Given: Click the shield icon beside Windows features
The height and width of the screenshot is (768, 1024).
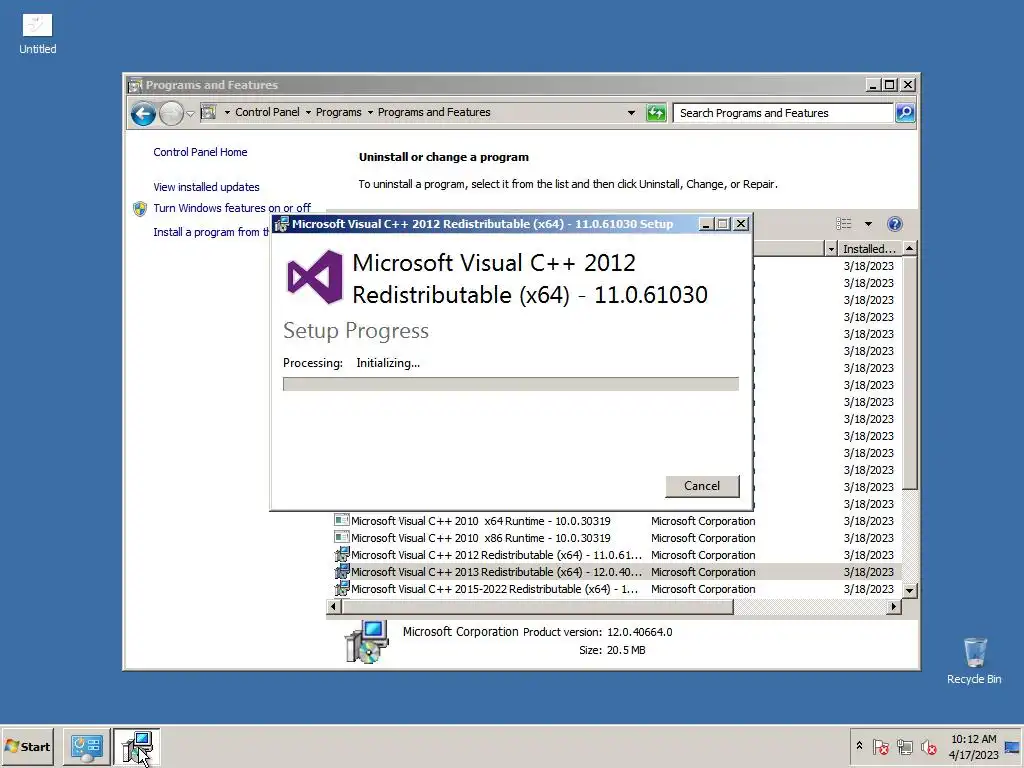Looking at the screenshot, I should click(140, 208).
